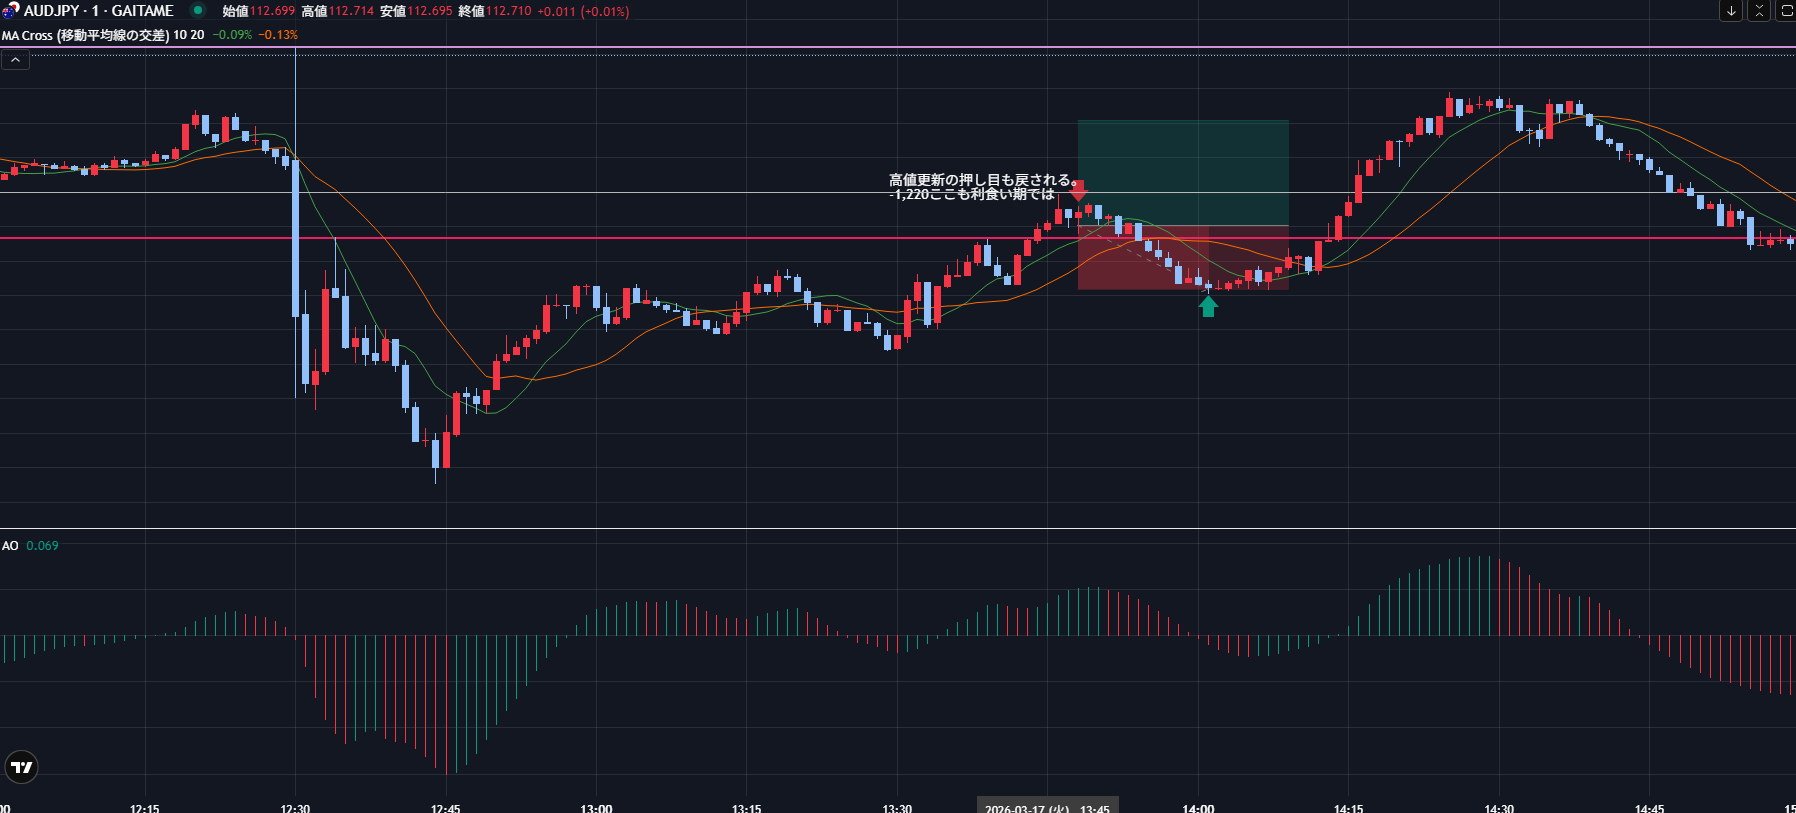Open the AUDJPY symbol title
The width and height of the screenshot is (1796, 813).
(98, 11)
